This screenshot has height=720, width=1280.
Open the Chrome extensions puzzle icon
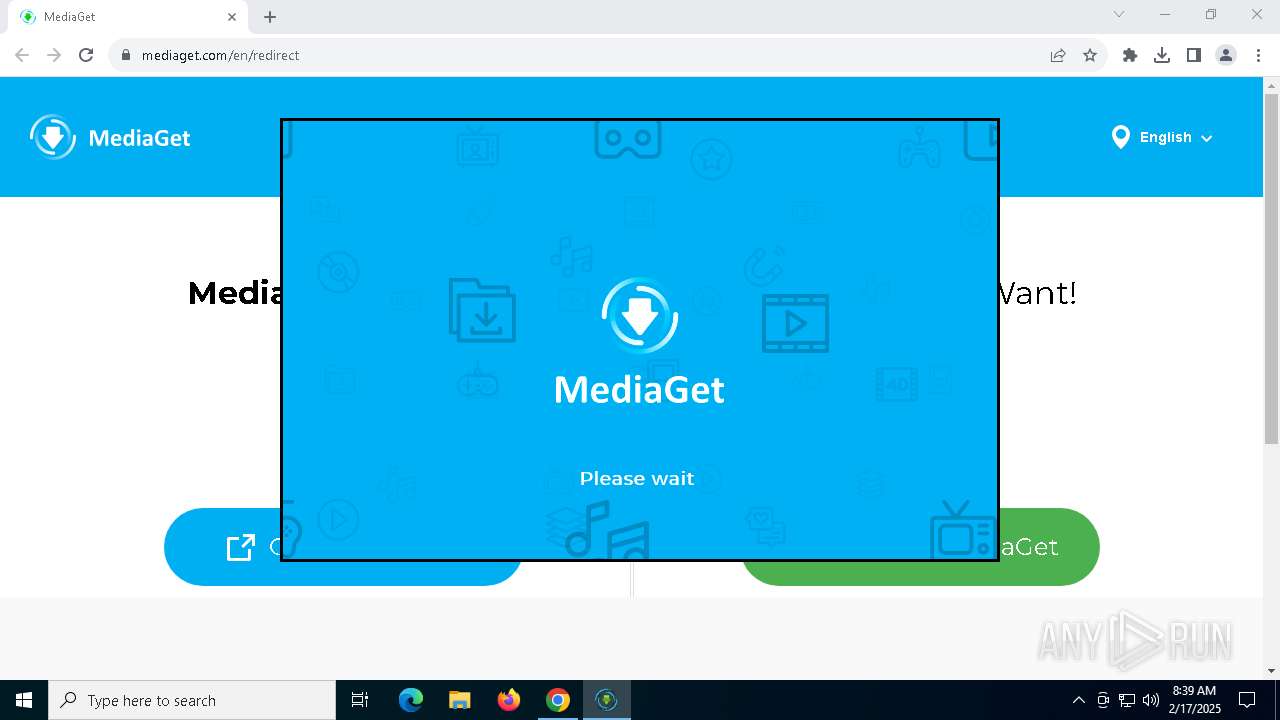(1130, 55)
